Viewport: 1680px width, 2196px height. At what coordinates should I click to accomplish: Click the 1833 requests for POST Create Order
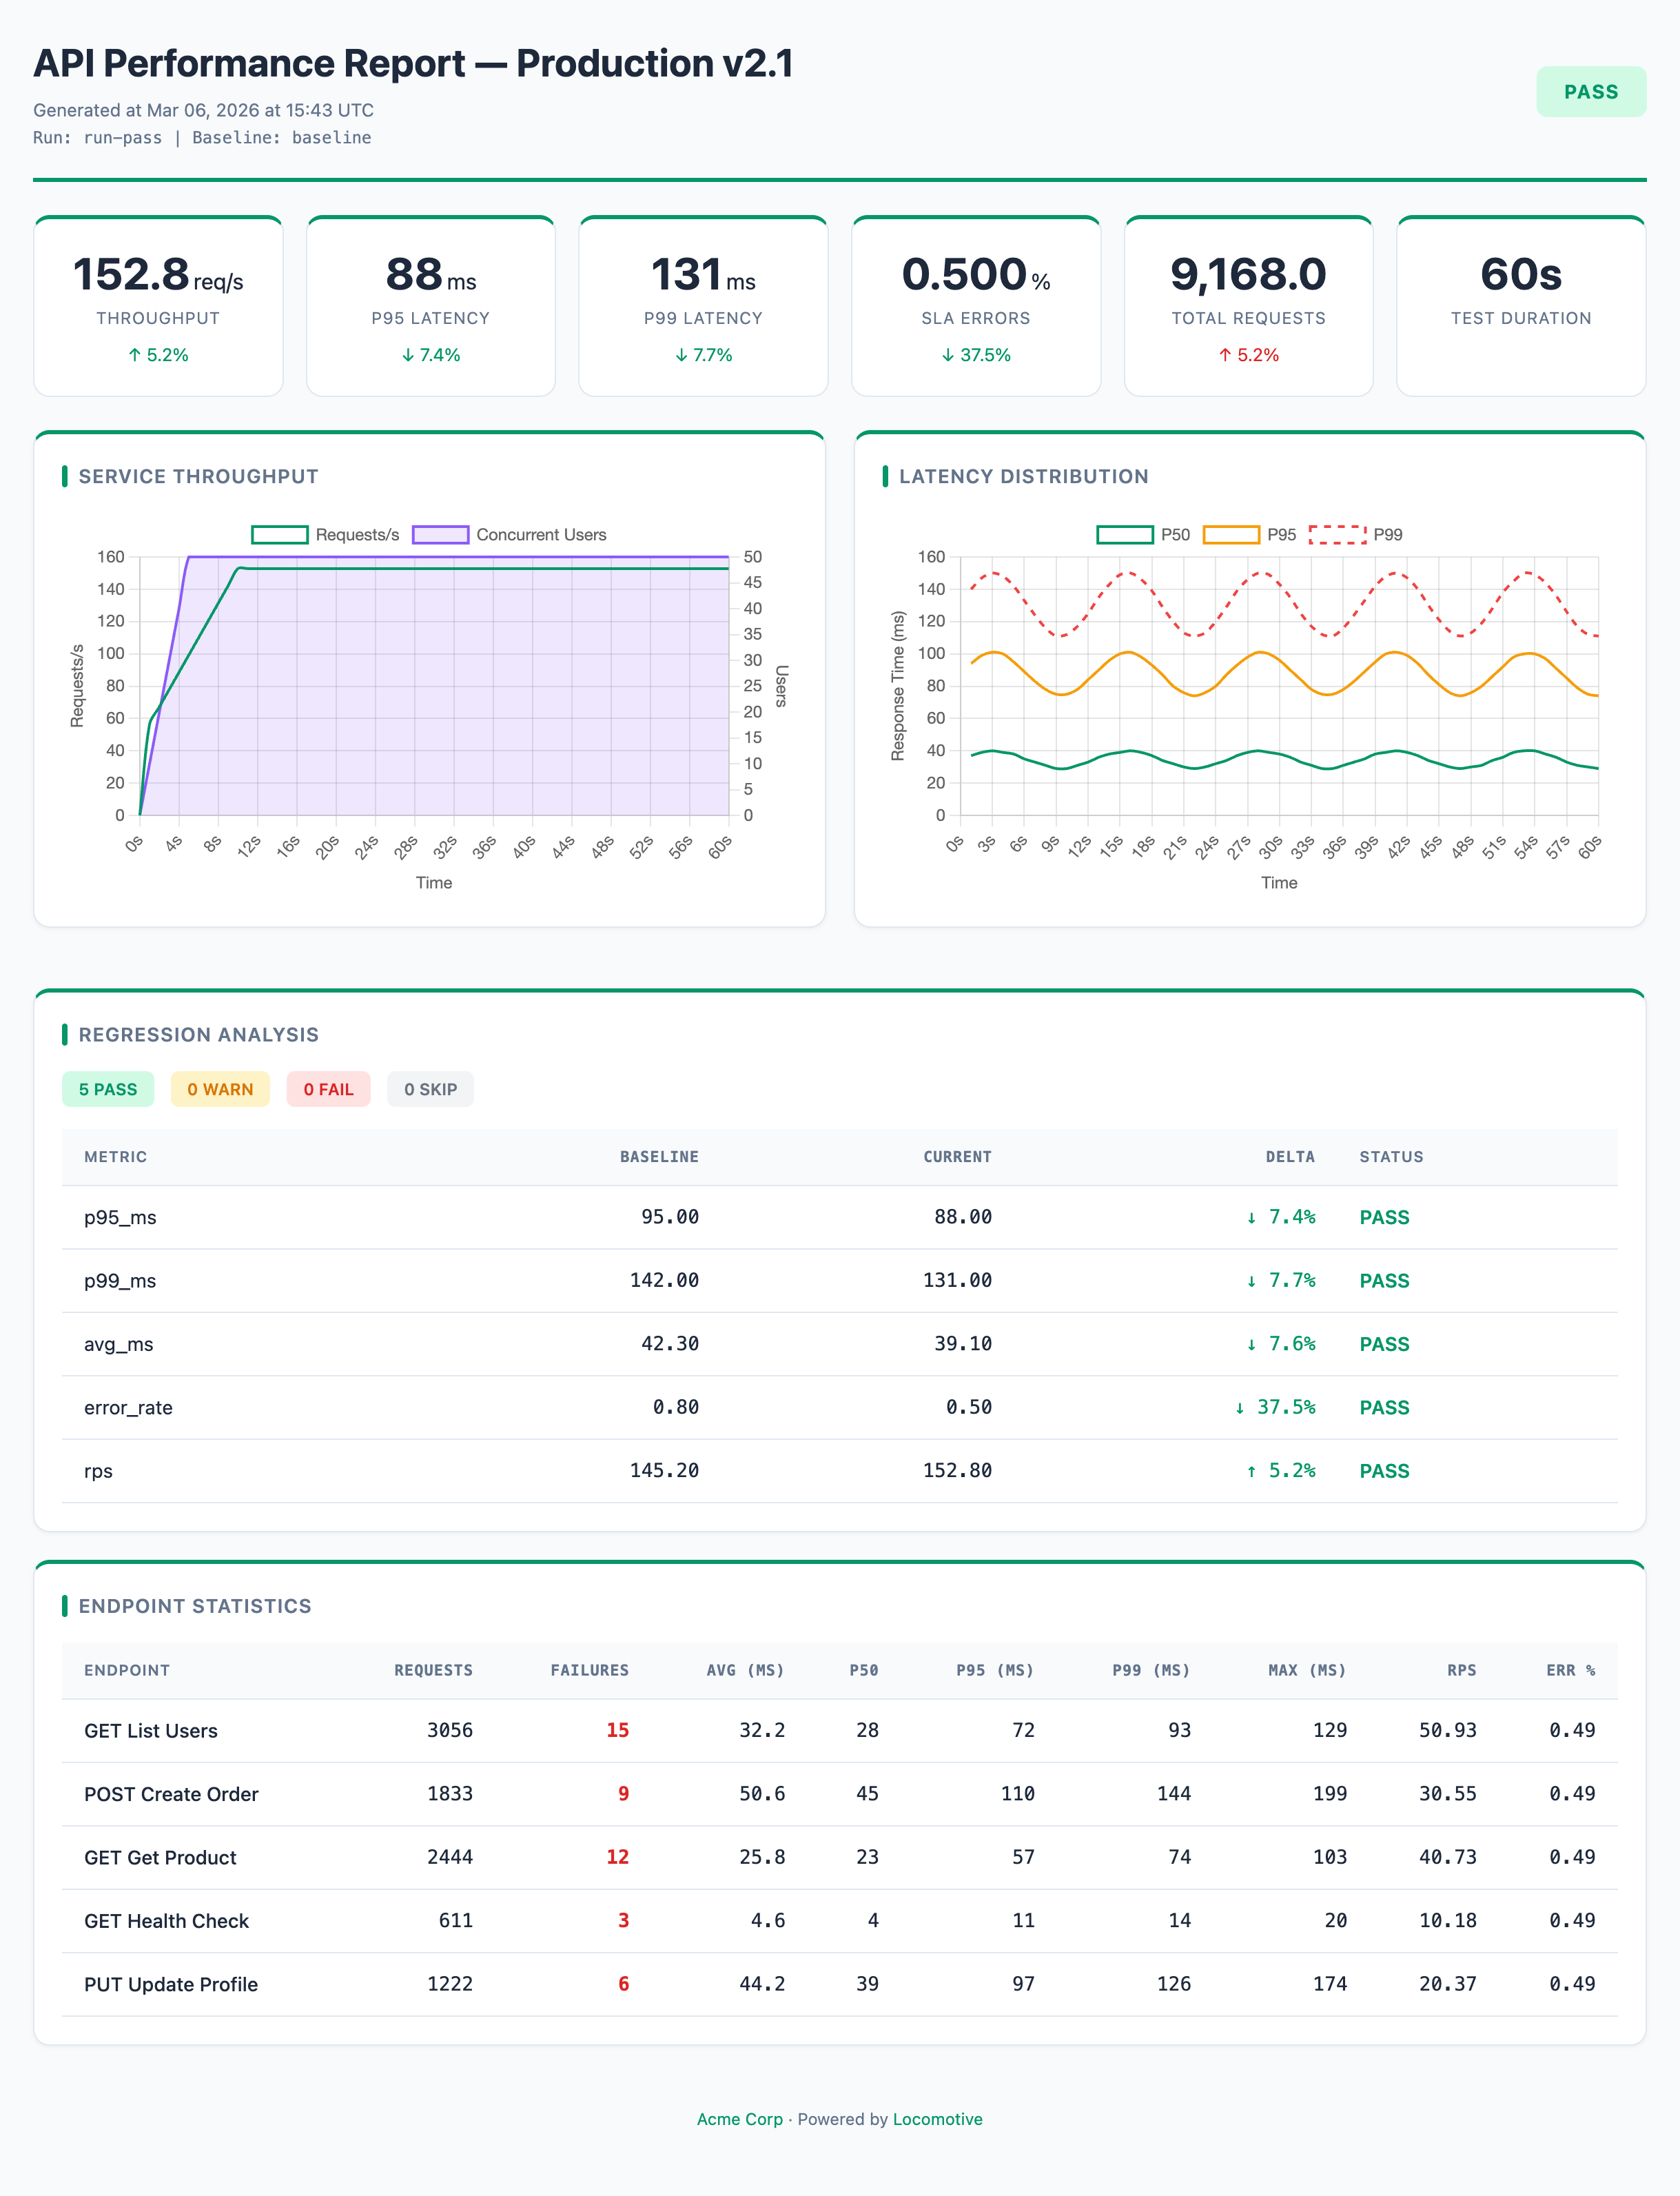[450, 1794]
